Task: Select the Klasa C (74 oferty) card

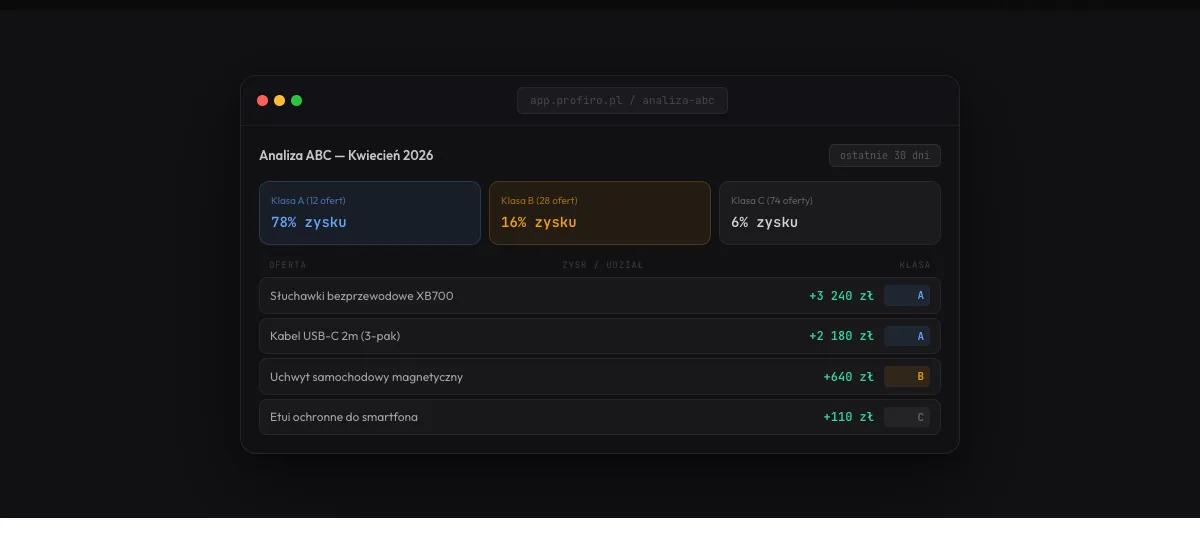Action: pyautogui.click(x=830, y=213)
